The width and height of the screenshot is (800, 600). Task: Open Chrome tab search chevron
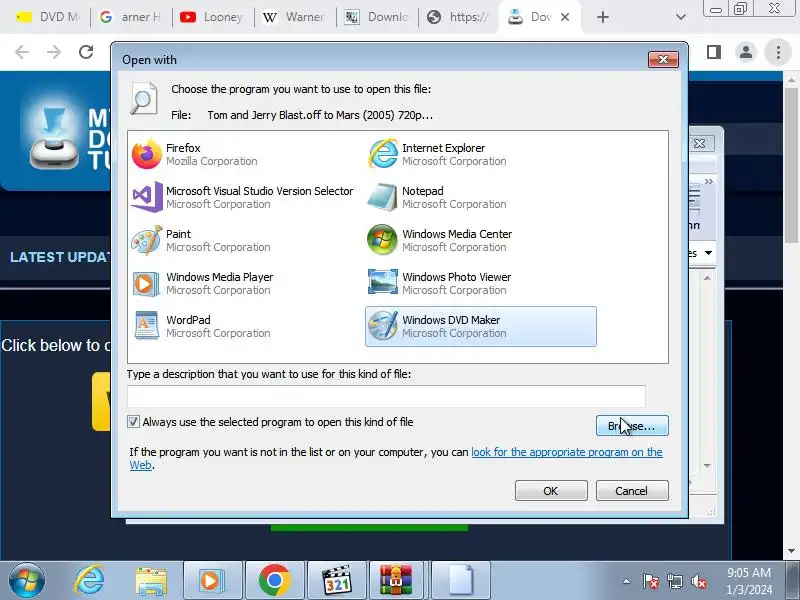tap(681, 17)
